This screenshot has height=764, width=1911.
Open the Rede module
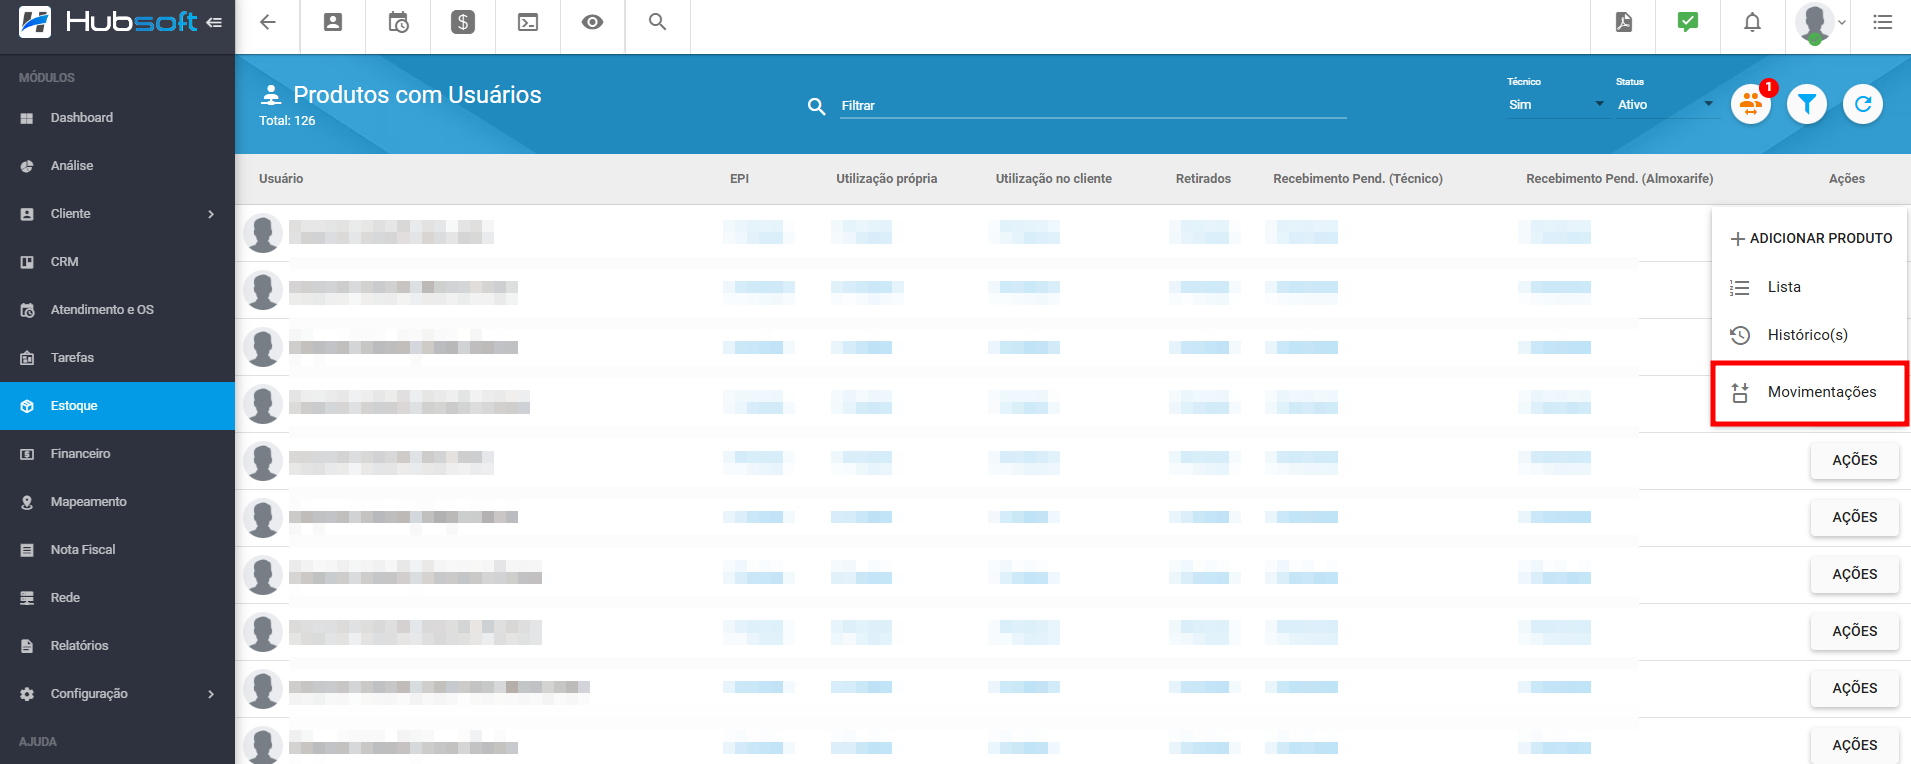click(117, 598)
